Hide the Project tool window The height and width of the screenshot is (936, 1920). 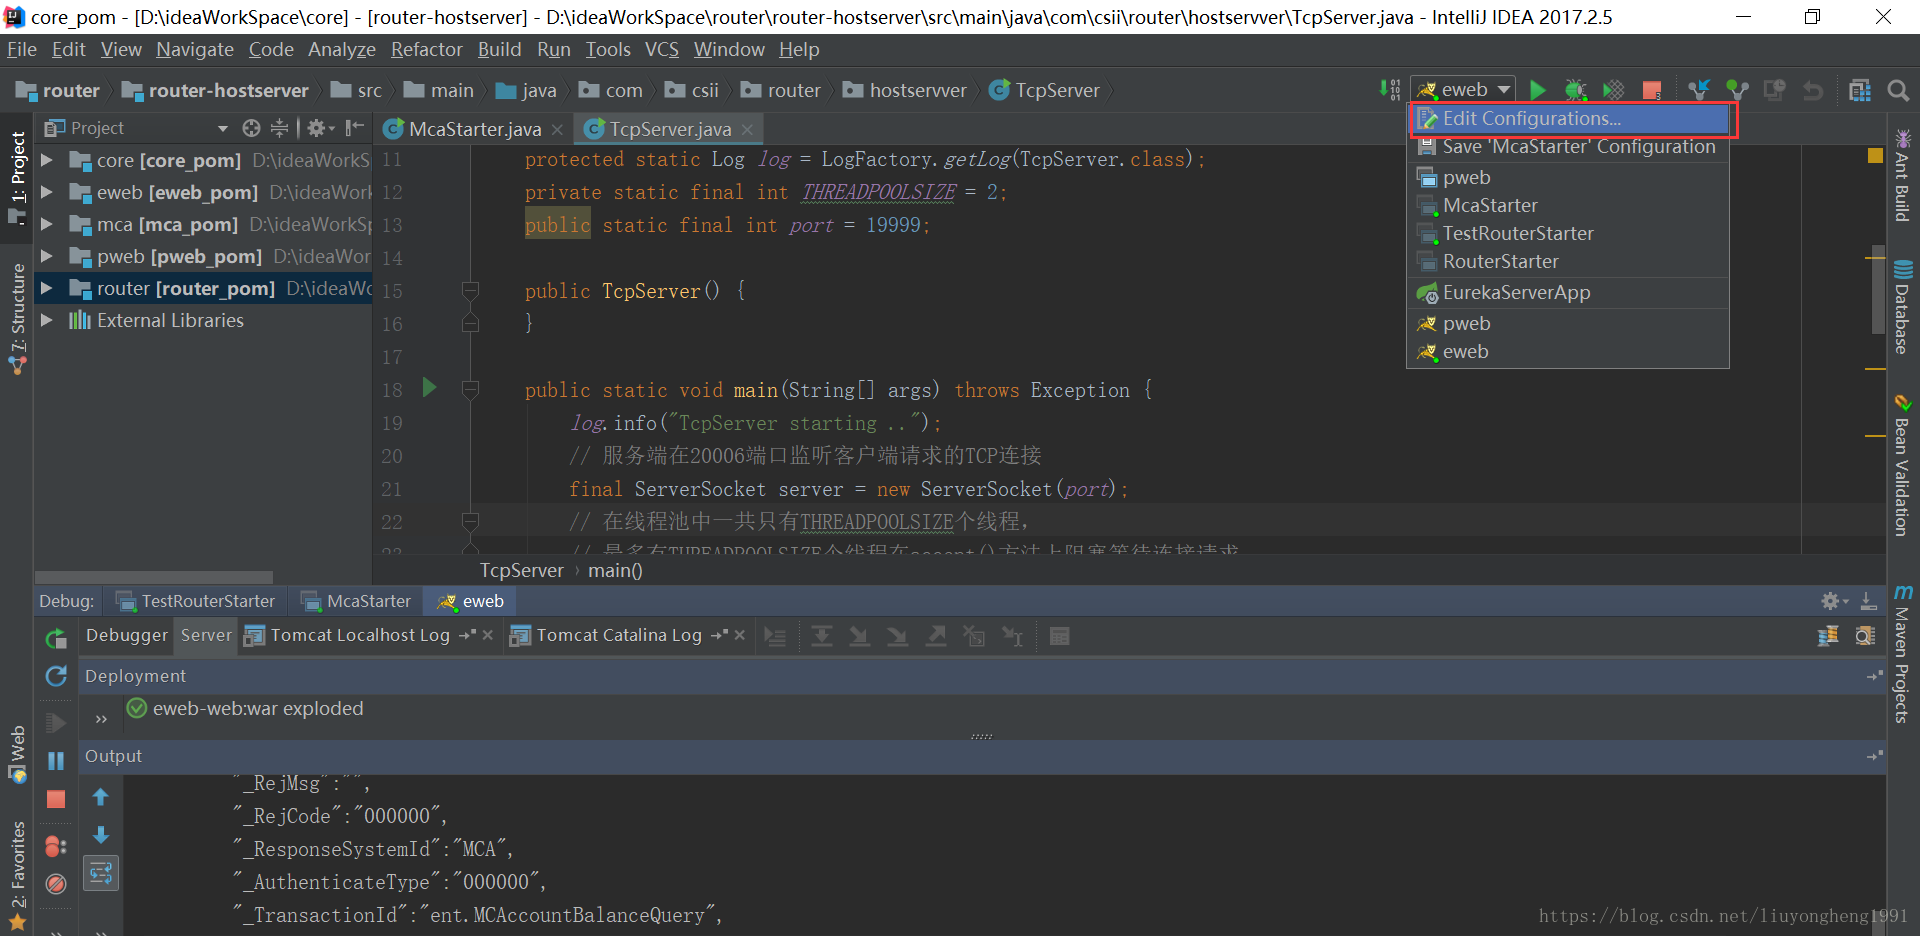[x=354, y=128]
